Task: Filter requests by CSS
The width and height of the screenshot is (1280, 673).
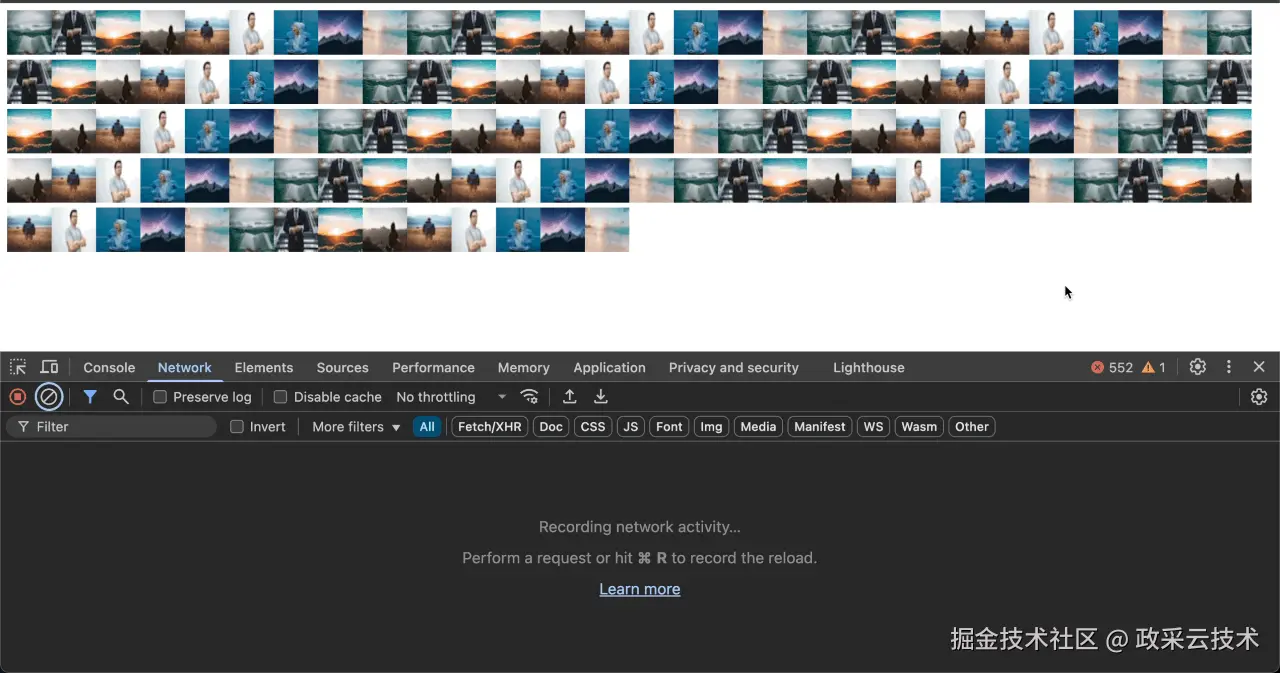Action: 593,427
